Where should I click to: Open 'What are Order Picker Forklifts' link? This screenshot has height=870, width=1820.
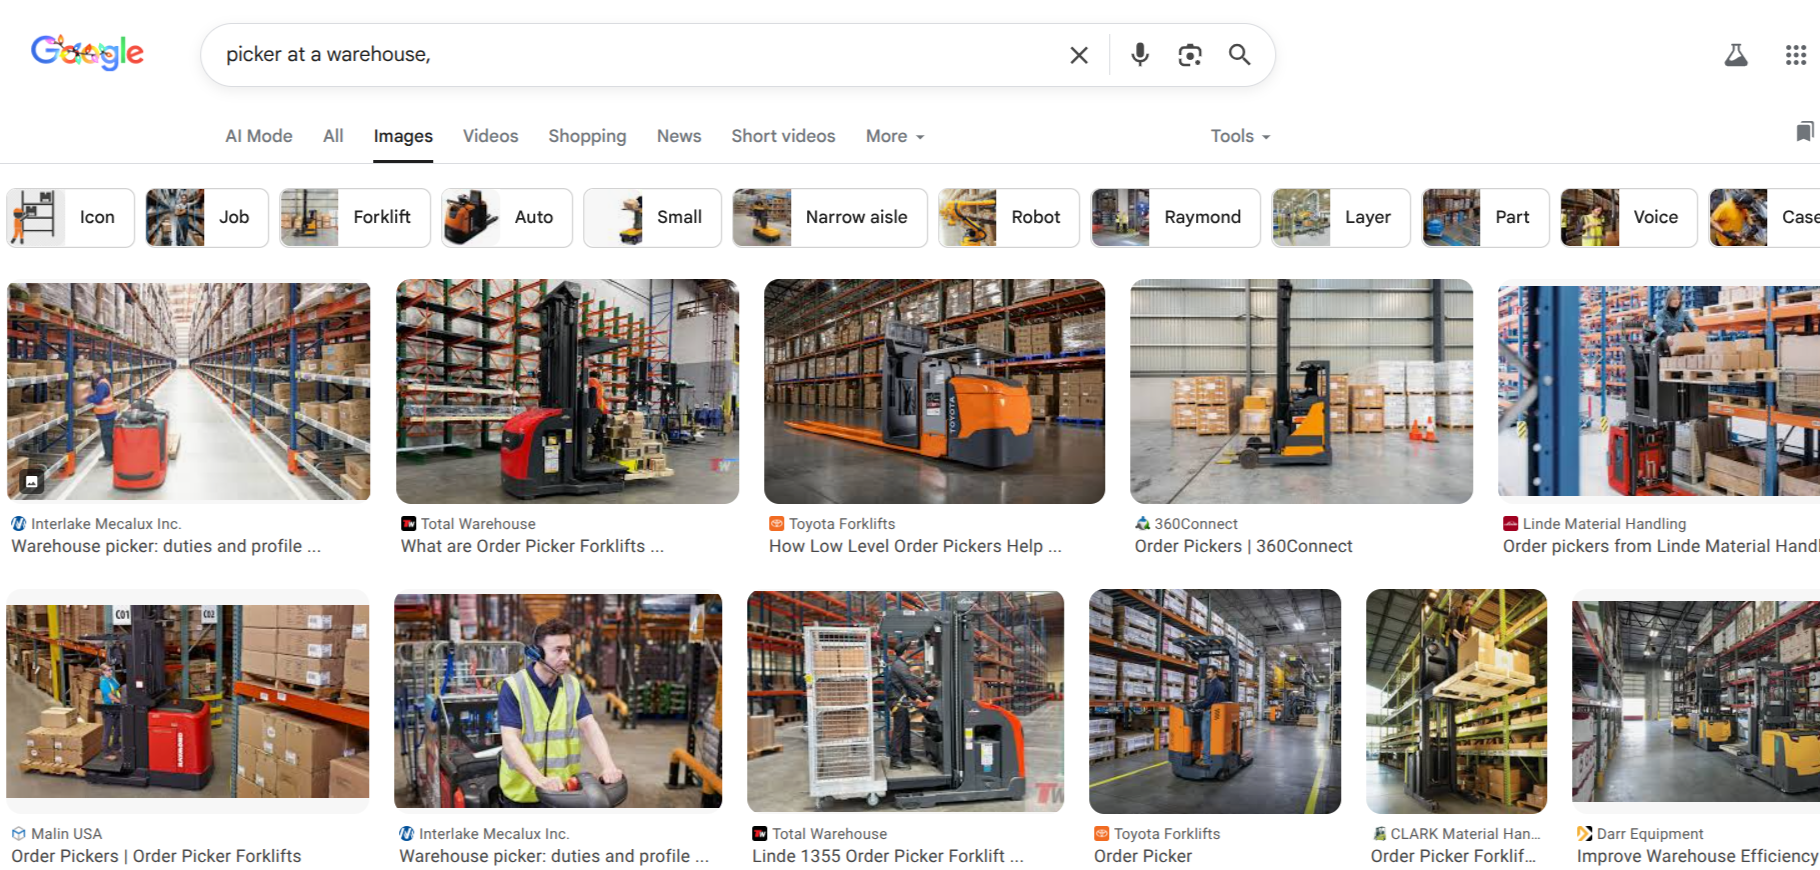point(532,546)
